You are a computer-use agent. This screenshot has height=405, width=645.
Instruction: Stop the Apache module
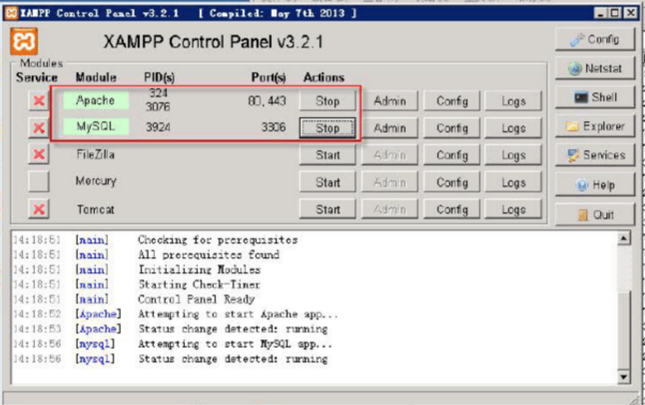coord(327,101)
